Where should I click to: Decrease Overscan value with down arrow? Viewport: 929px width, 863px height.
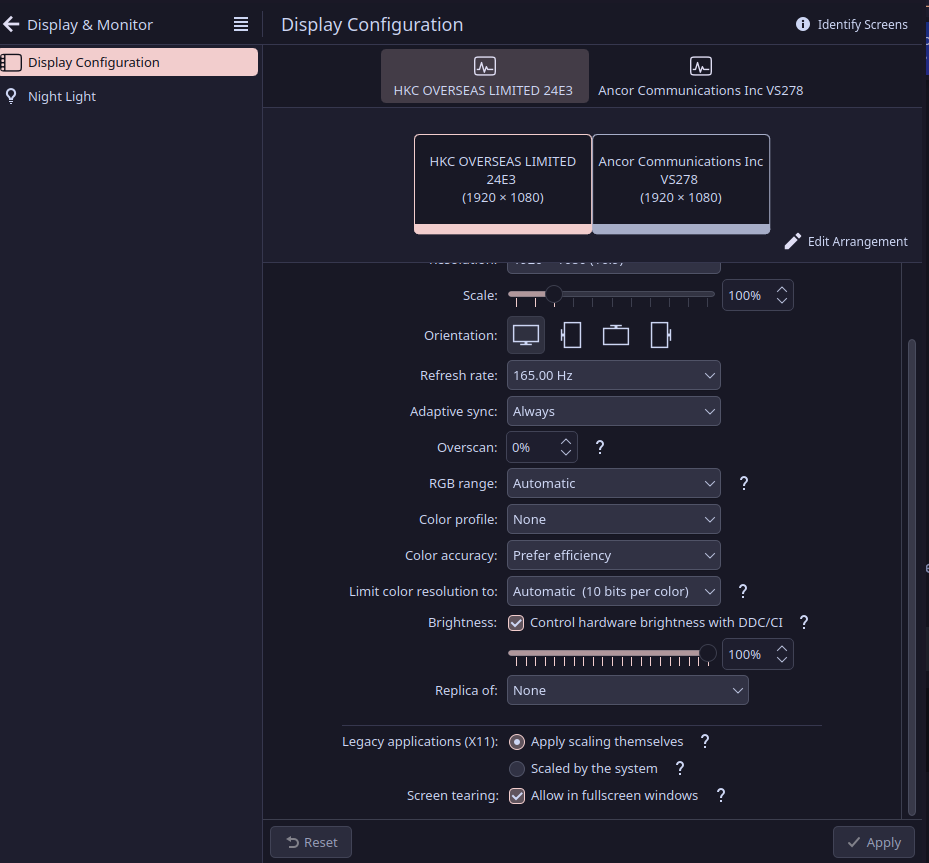point(566,453)
